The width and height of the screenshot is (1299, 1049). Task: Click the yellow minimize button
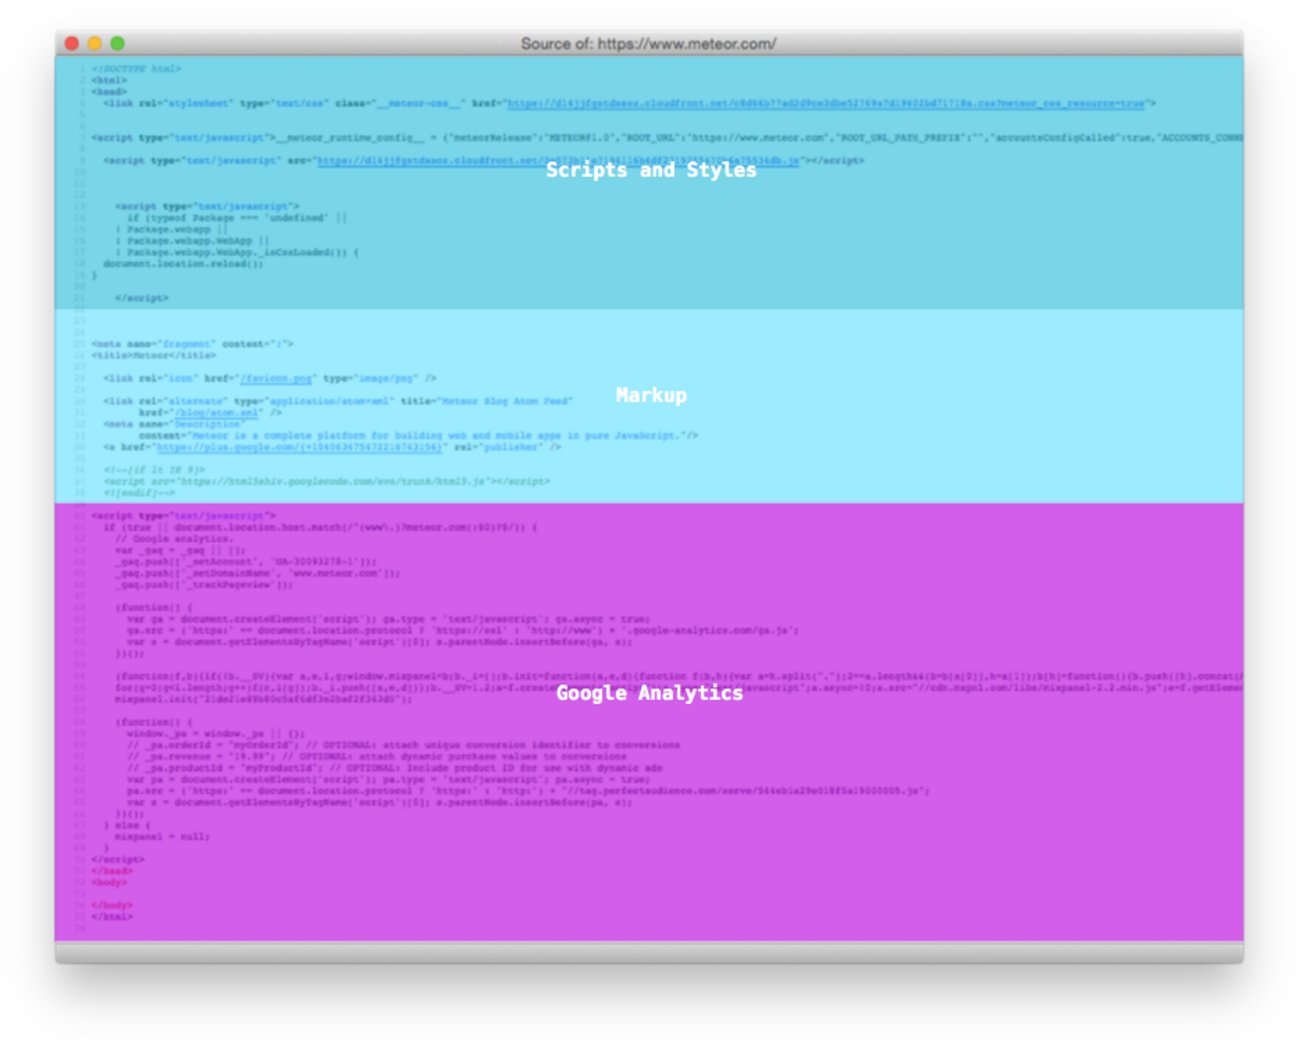pos(95,44)
